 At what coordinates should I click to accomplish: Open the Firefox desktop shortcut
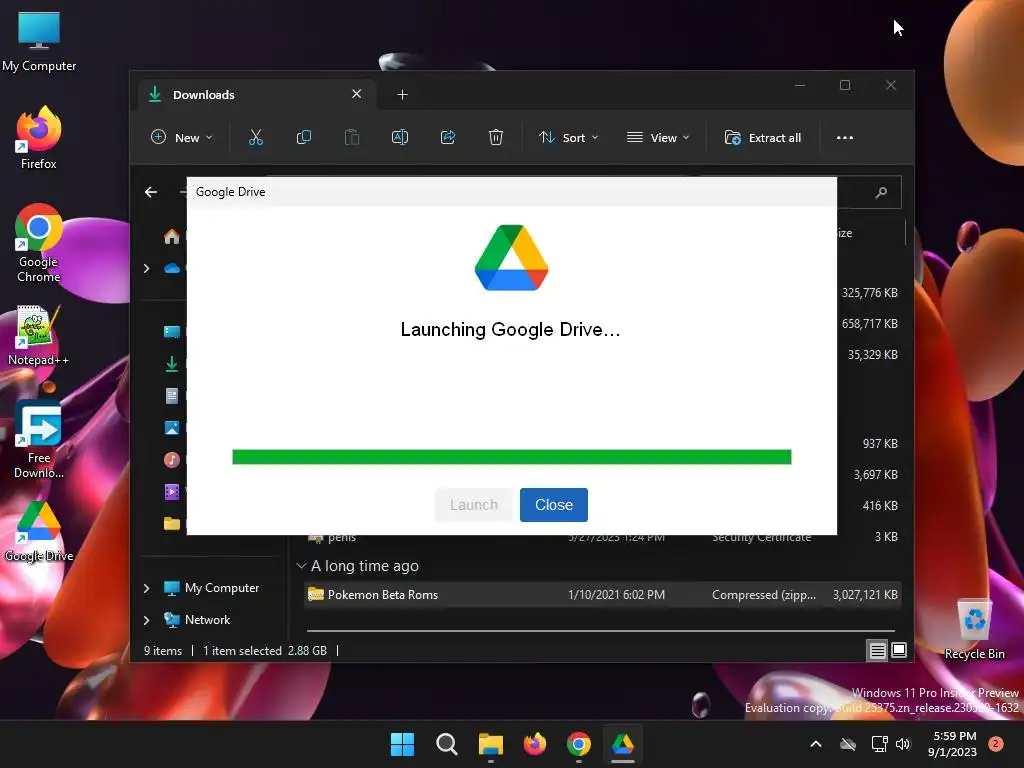coord(39,138)
